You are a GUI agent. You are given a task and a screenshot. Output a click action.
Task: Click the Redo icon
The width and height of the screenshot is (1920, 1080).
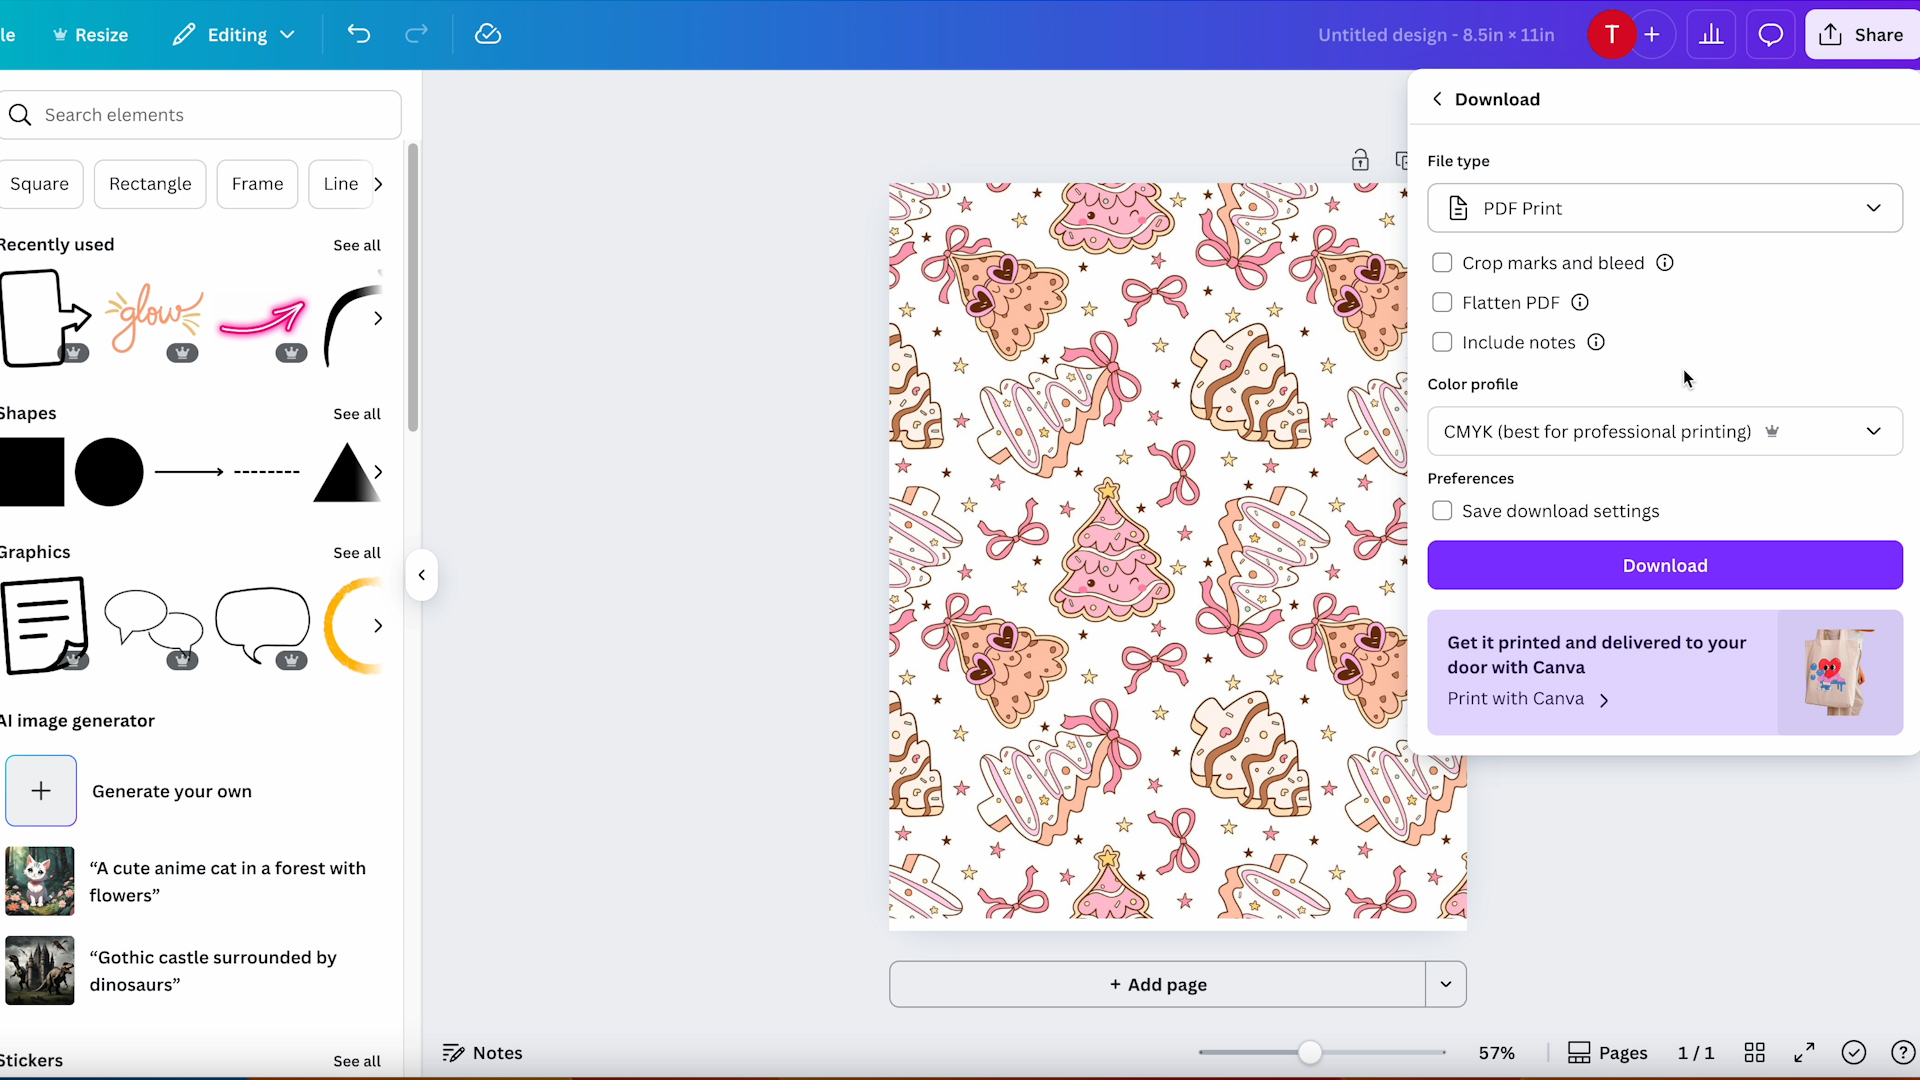tap(416, 34)
